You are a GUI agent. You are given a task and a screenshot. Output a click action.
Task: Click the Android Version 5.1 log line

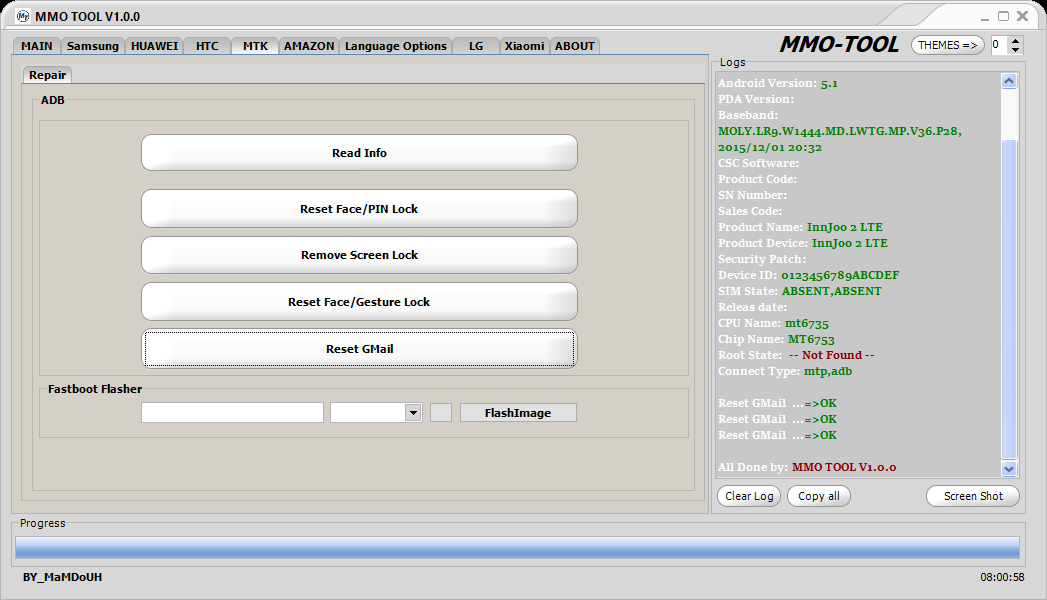[778, 83]
